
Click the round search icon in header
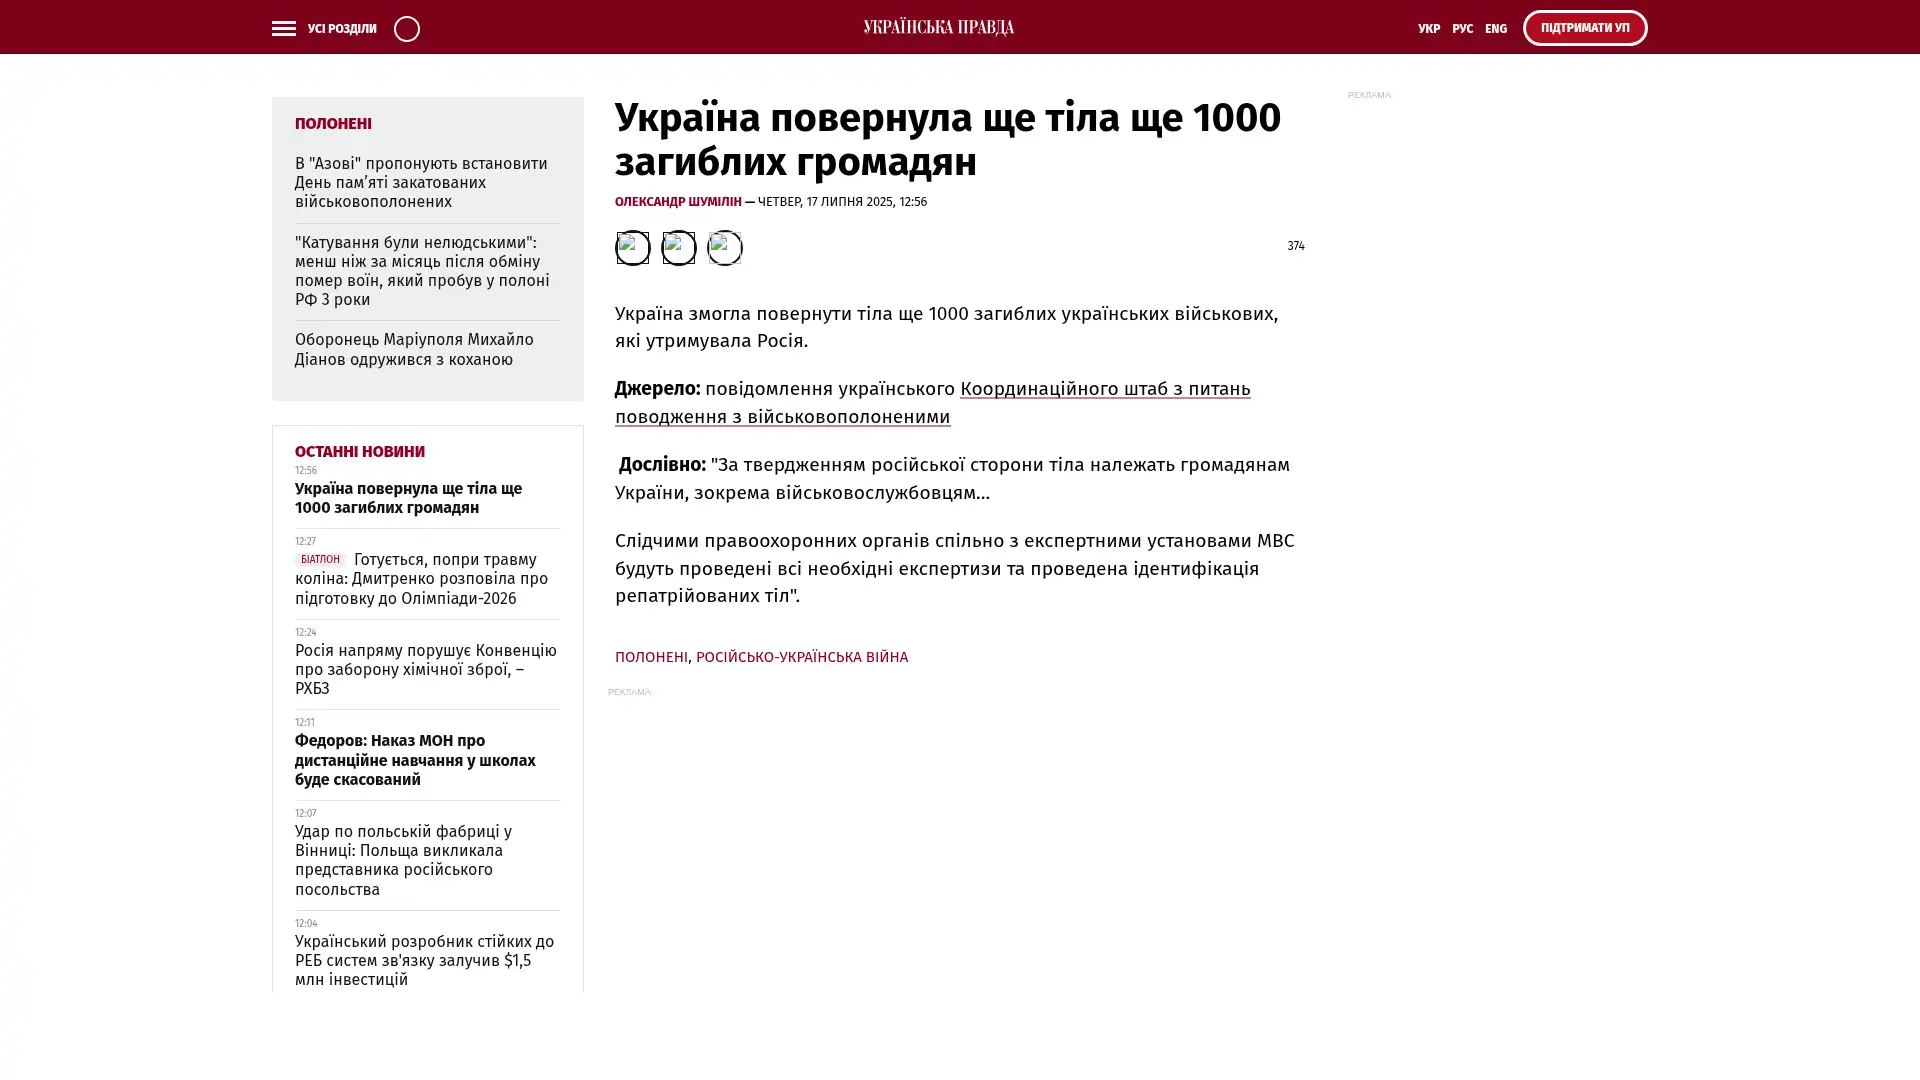[406, 28]
